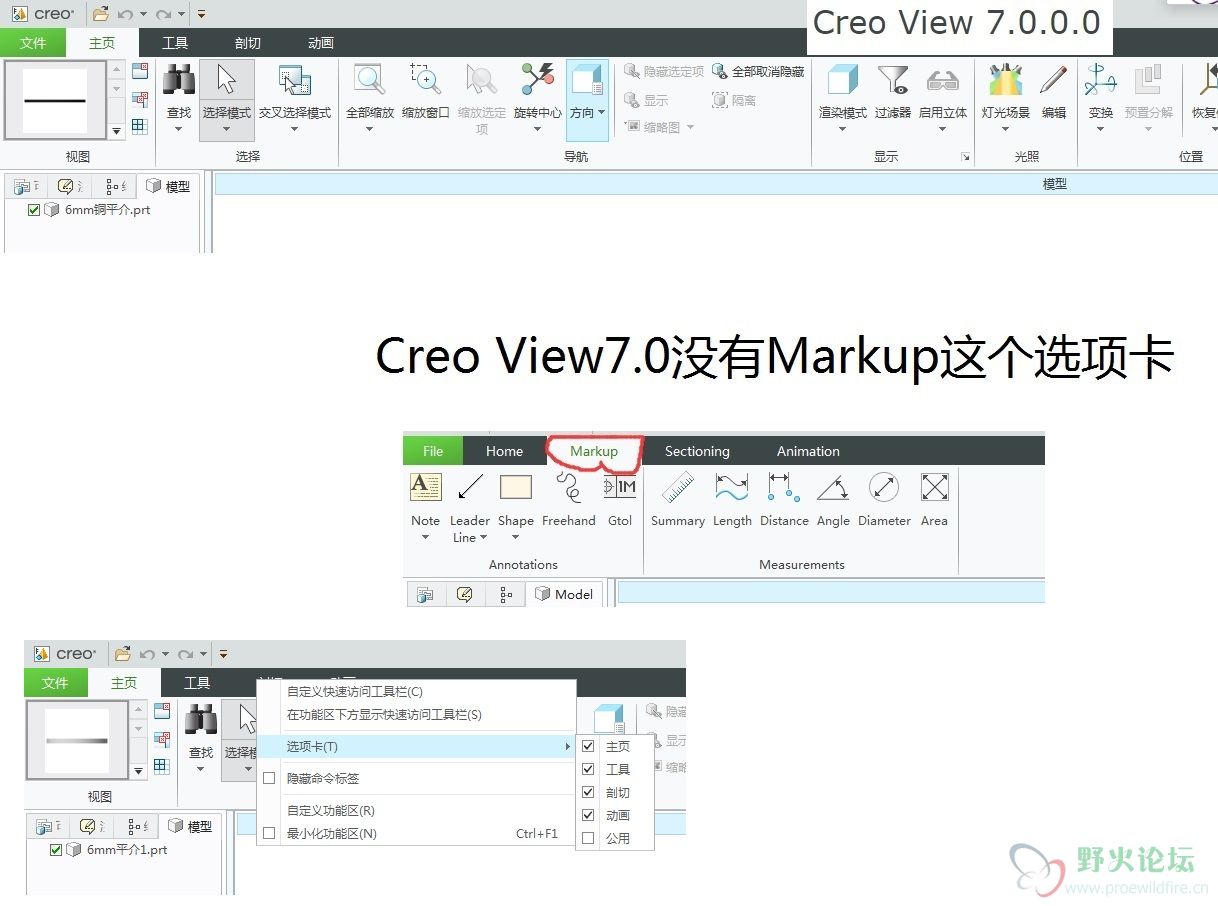Click the green File tab in English ribbon
The width and height of the screenshot is (1218, 906).
tap(433, 451)
